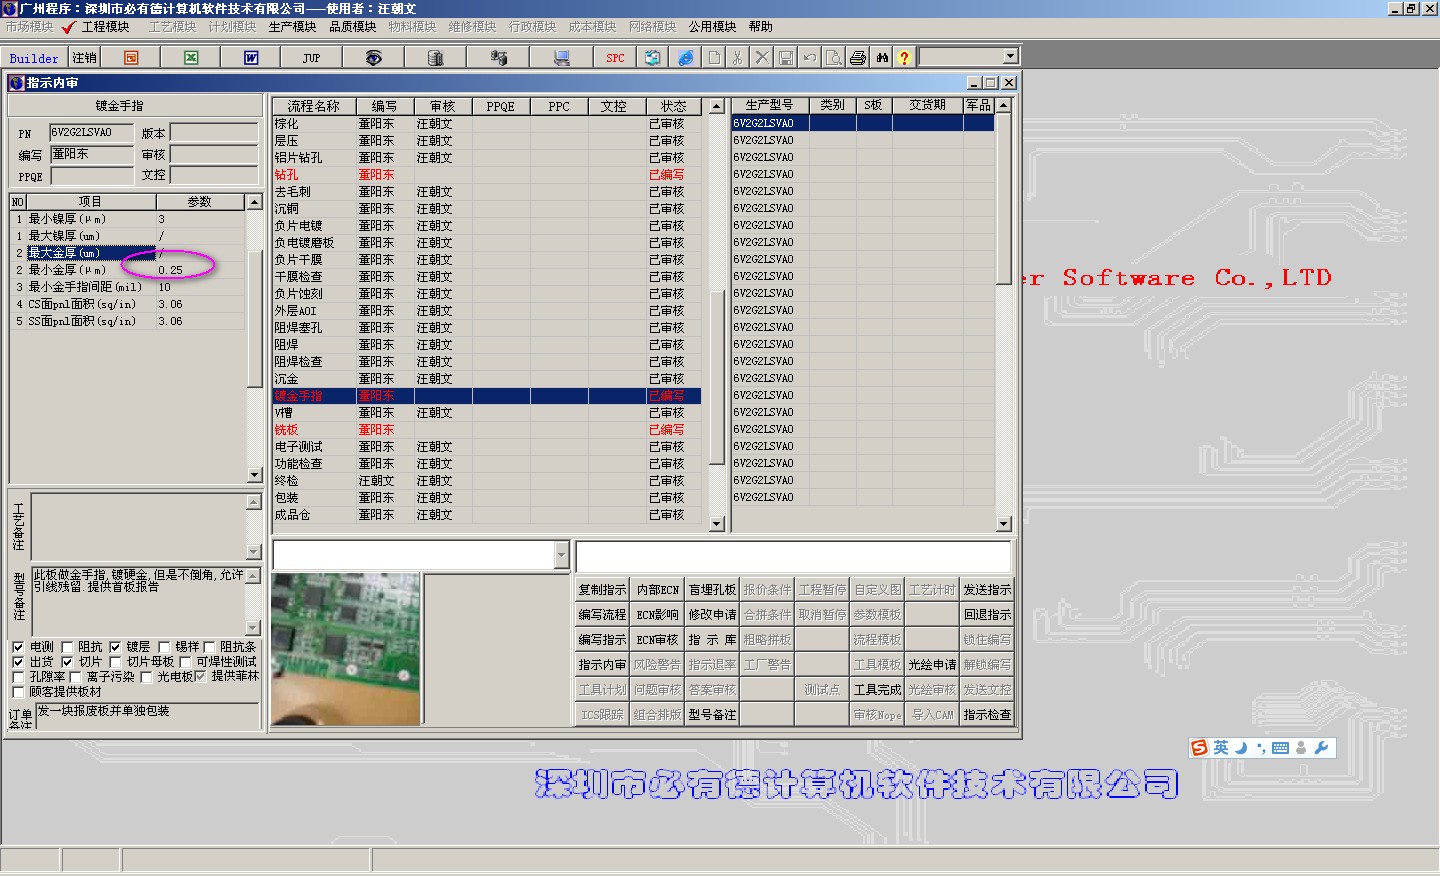The width and height of the screenshot is (1440, 876).
Task: Click the Builder menu item
Action: tap(34, 58)
